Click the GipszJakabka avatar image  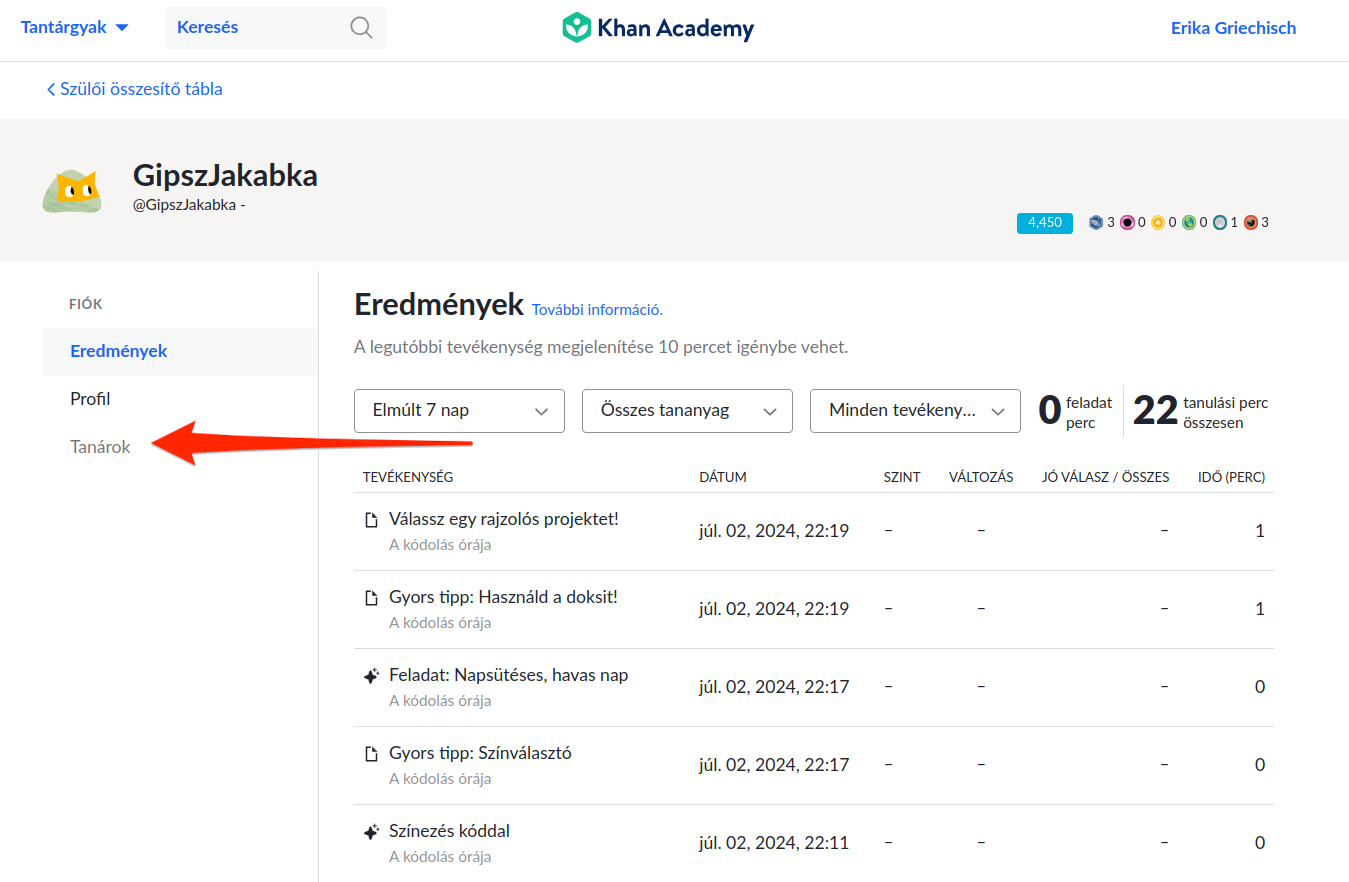(x=71, y=191)
